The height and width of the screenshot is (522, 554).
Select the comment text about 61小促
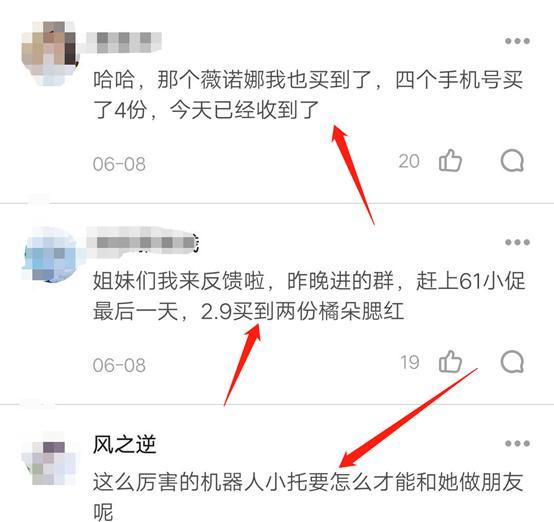(x=309, y=296)
